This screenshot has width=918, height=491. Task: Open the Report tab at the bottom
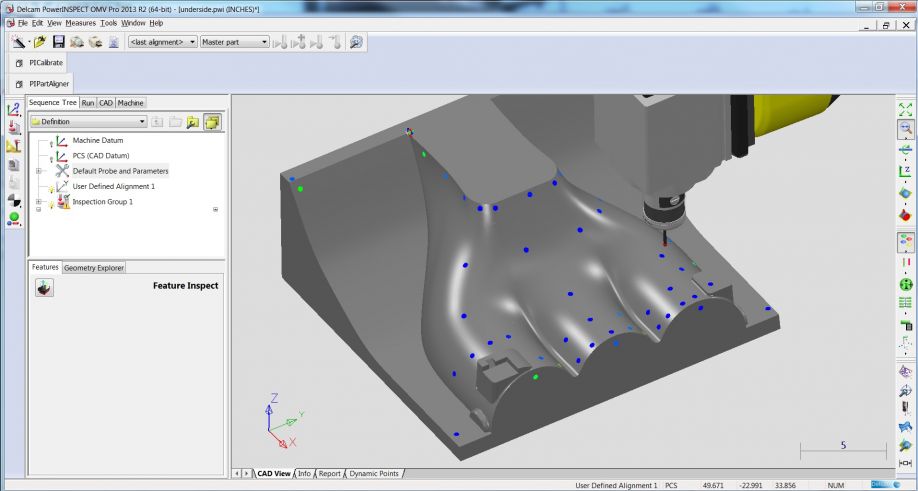330,473
